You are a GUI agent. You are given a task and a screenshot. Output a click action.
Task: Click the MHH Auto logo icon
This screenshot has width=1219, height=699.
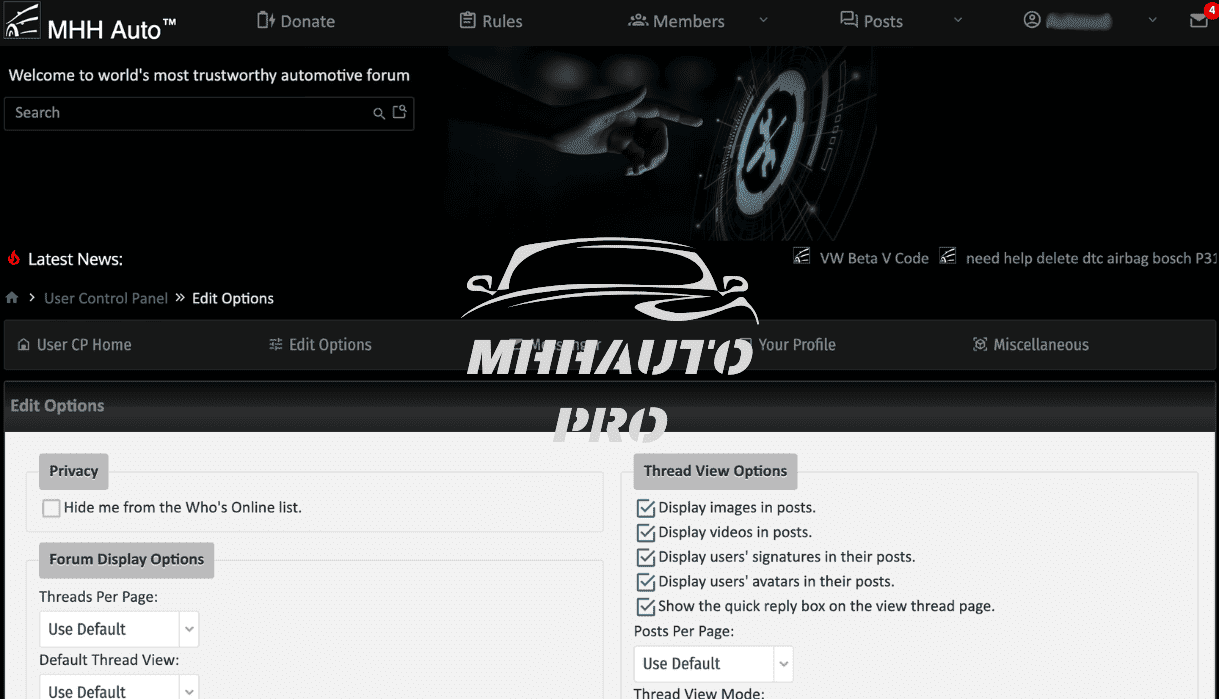(22, 22)
